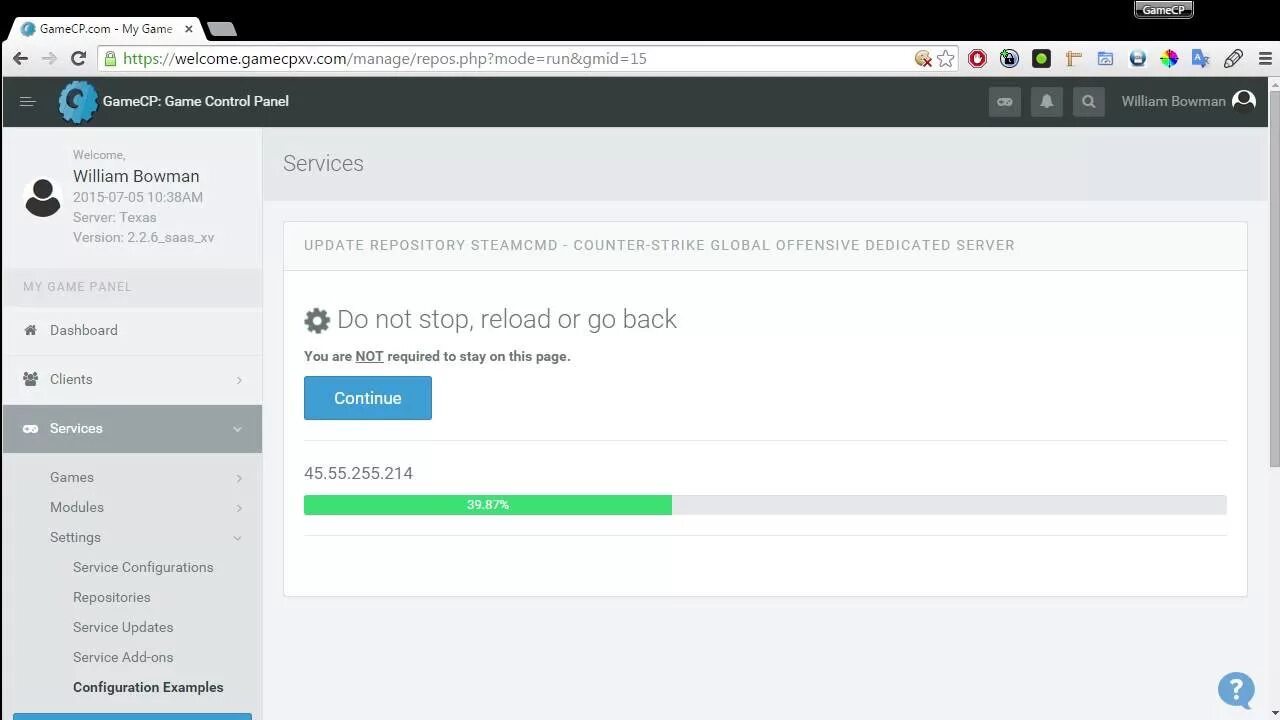Open the Chrome menu icon
Viewport: 1280px width, 720px height.
(x=1265, y=59)
